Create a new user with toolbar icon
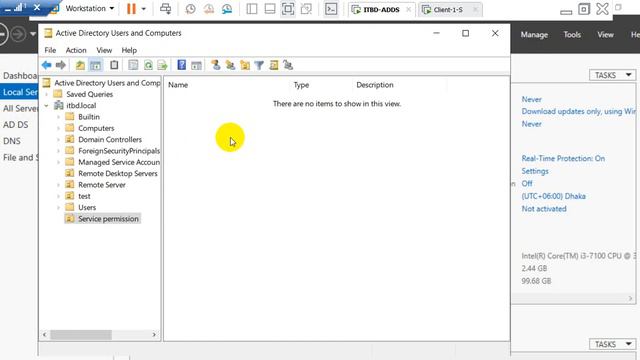Viewport: 640px width, 360px height. [x=216, y=65]
